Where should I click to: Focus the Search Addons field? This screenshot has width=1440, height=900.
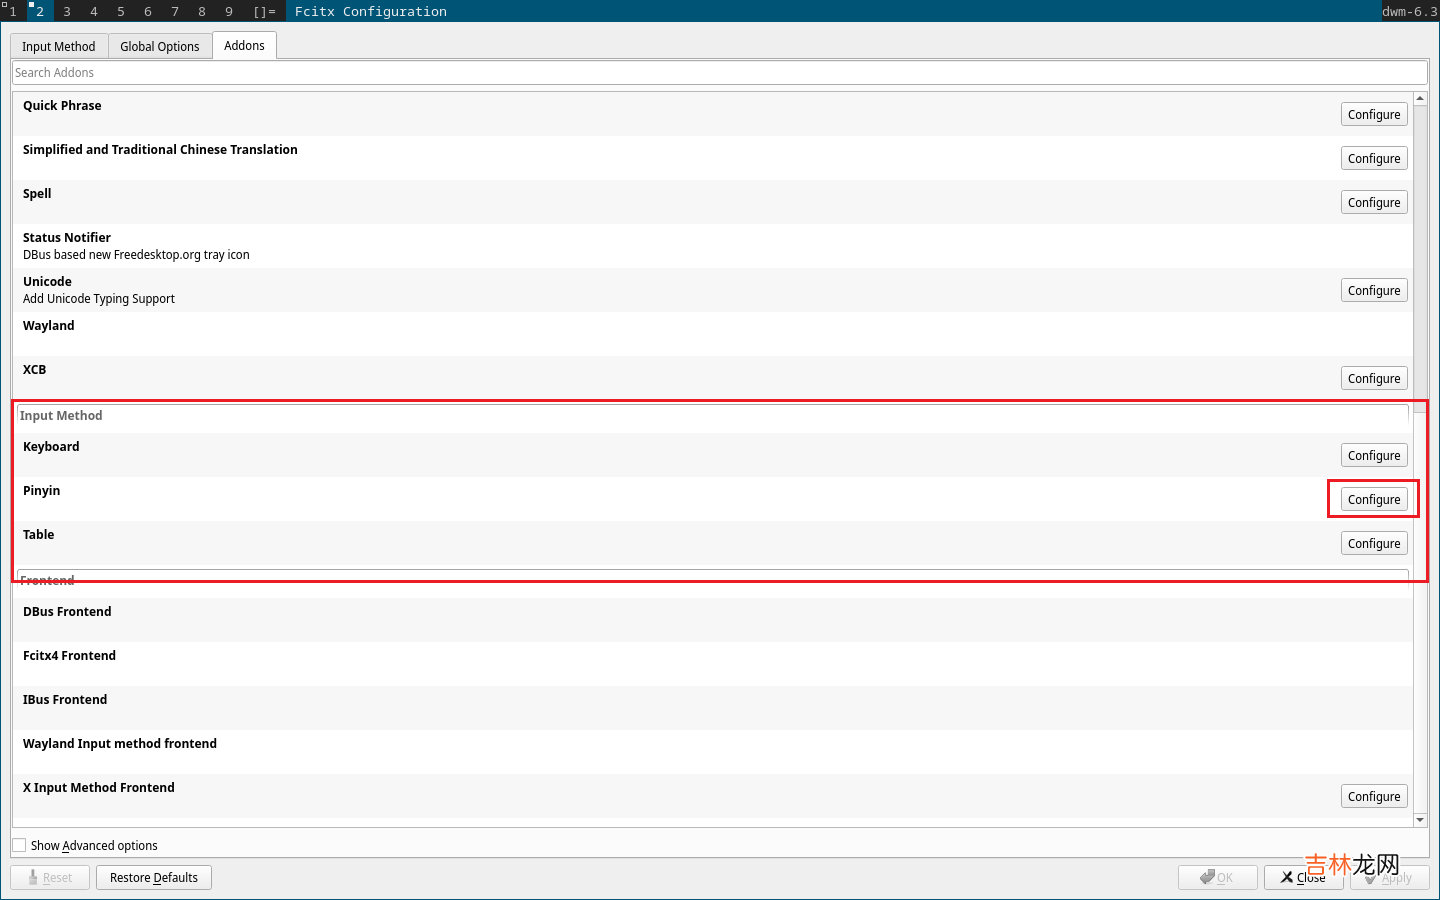point(719,73)
